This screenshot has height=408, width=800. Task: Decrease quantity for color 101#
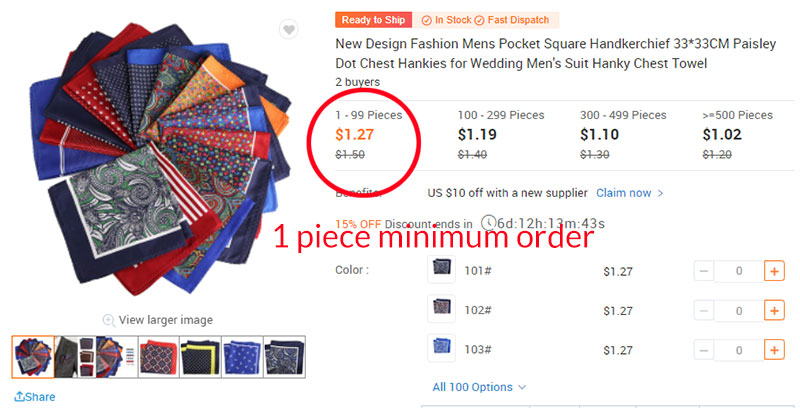pos(704,271)
